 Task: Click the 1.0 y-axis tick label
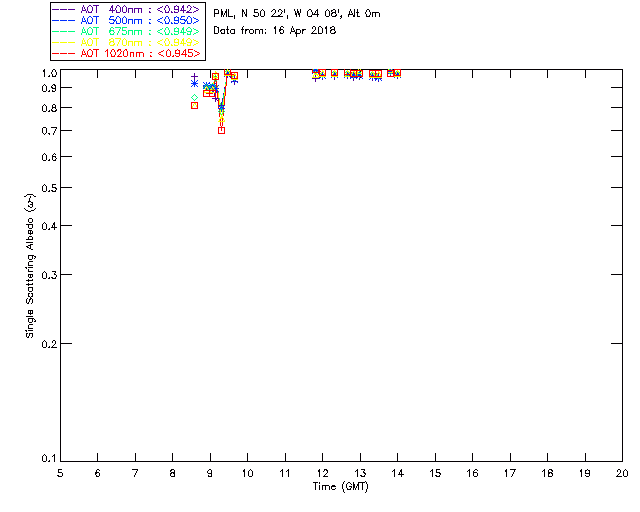[49, 73]
